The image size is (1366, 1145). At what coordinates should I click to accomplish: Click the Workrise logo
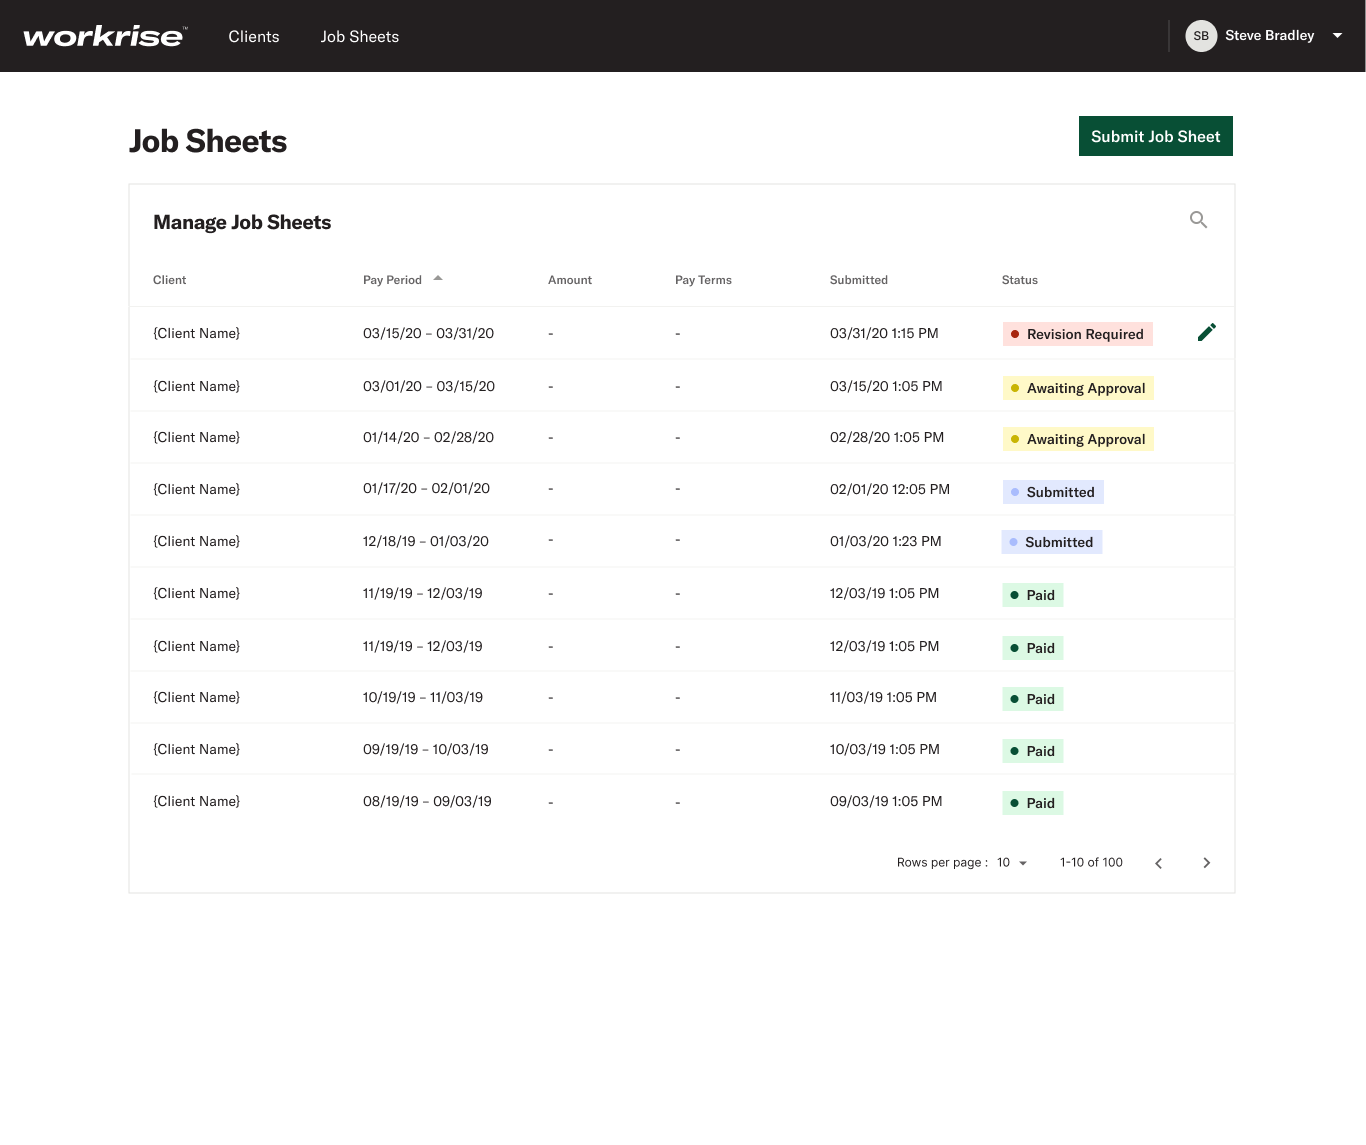tap(105, 37)
